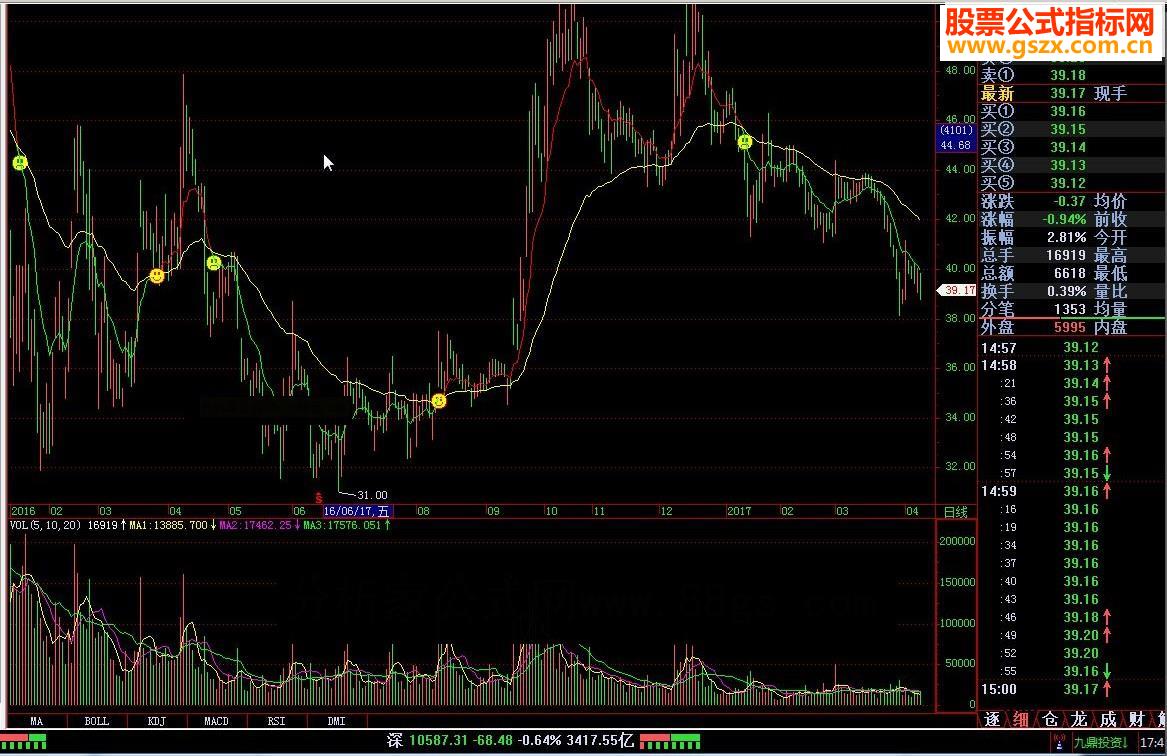Viewport: 1167px width, 756px height.
Task: Click the 39.17 current price tag on the axis
Action: pyautogui.click(x=957, y=290)
